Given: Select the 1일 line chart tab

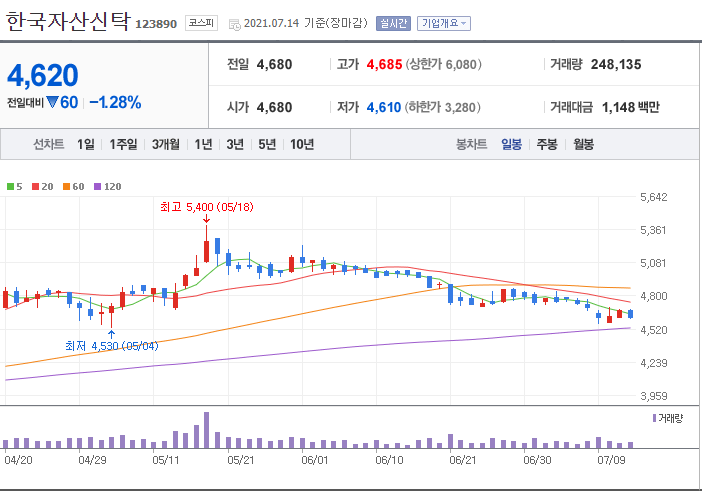Looking at the screenshot, I should pyautogui.click(x=86, y=144).
